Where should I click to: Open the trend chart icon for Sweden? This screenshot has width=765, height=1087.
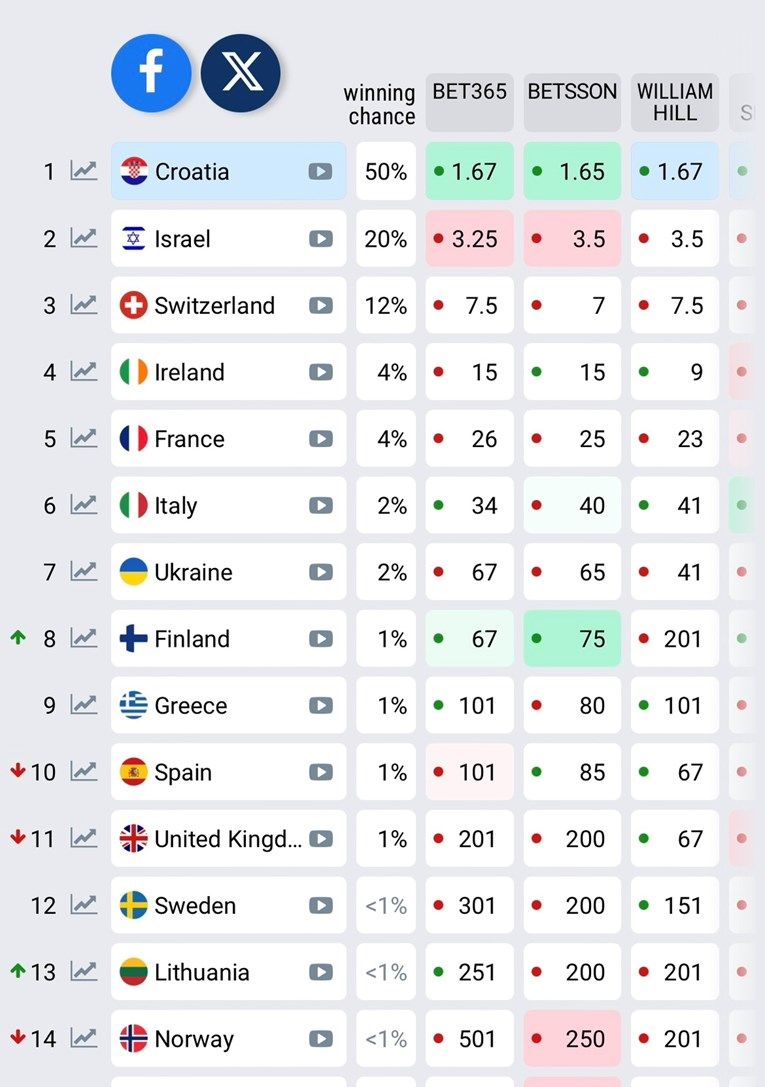(x=84, y=905)
